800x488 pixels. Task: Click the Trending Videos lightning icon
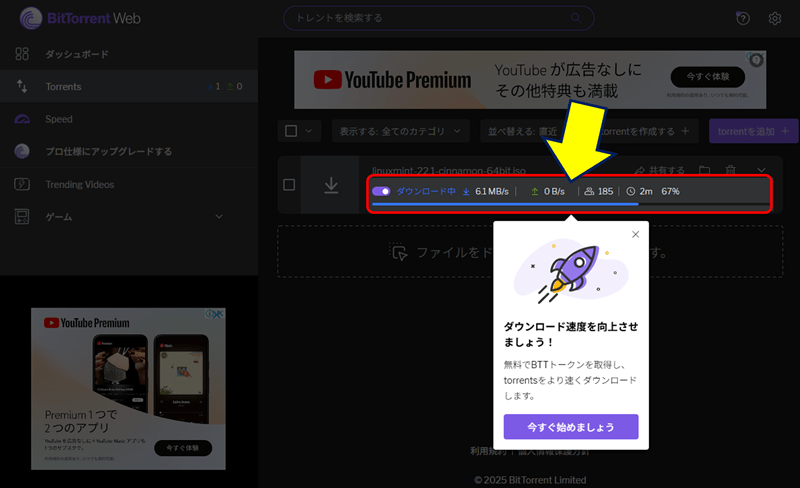pos(22,184)
